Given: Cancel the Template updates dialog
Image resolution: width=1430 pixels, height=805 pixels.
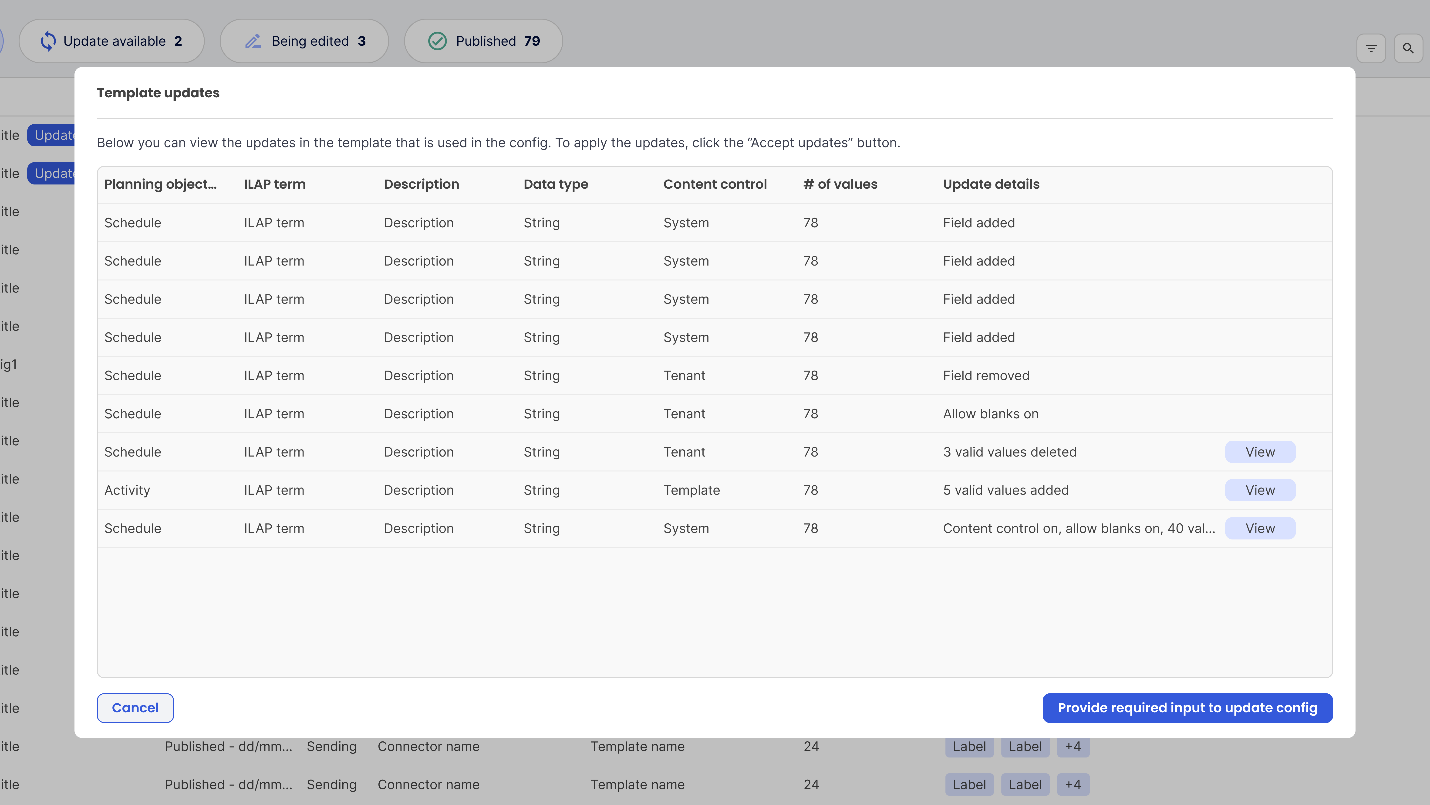Looking at the screenshot, I should [x=135, y=708].
